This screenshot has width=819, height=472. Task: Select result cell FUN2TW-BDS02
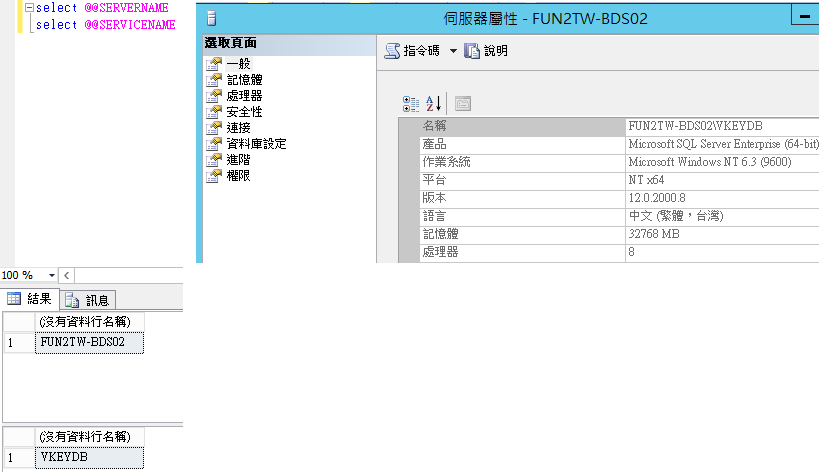(89, 343)
